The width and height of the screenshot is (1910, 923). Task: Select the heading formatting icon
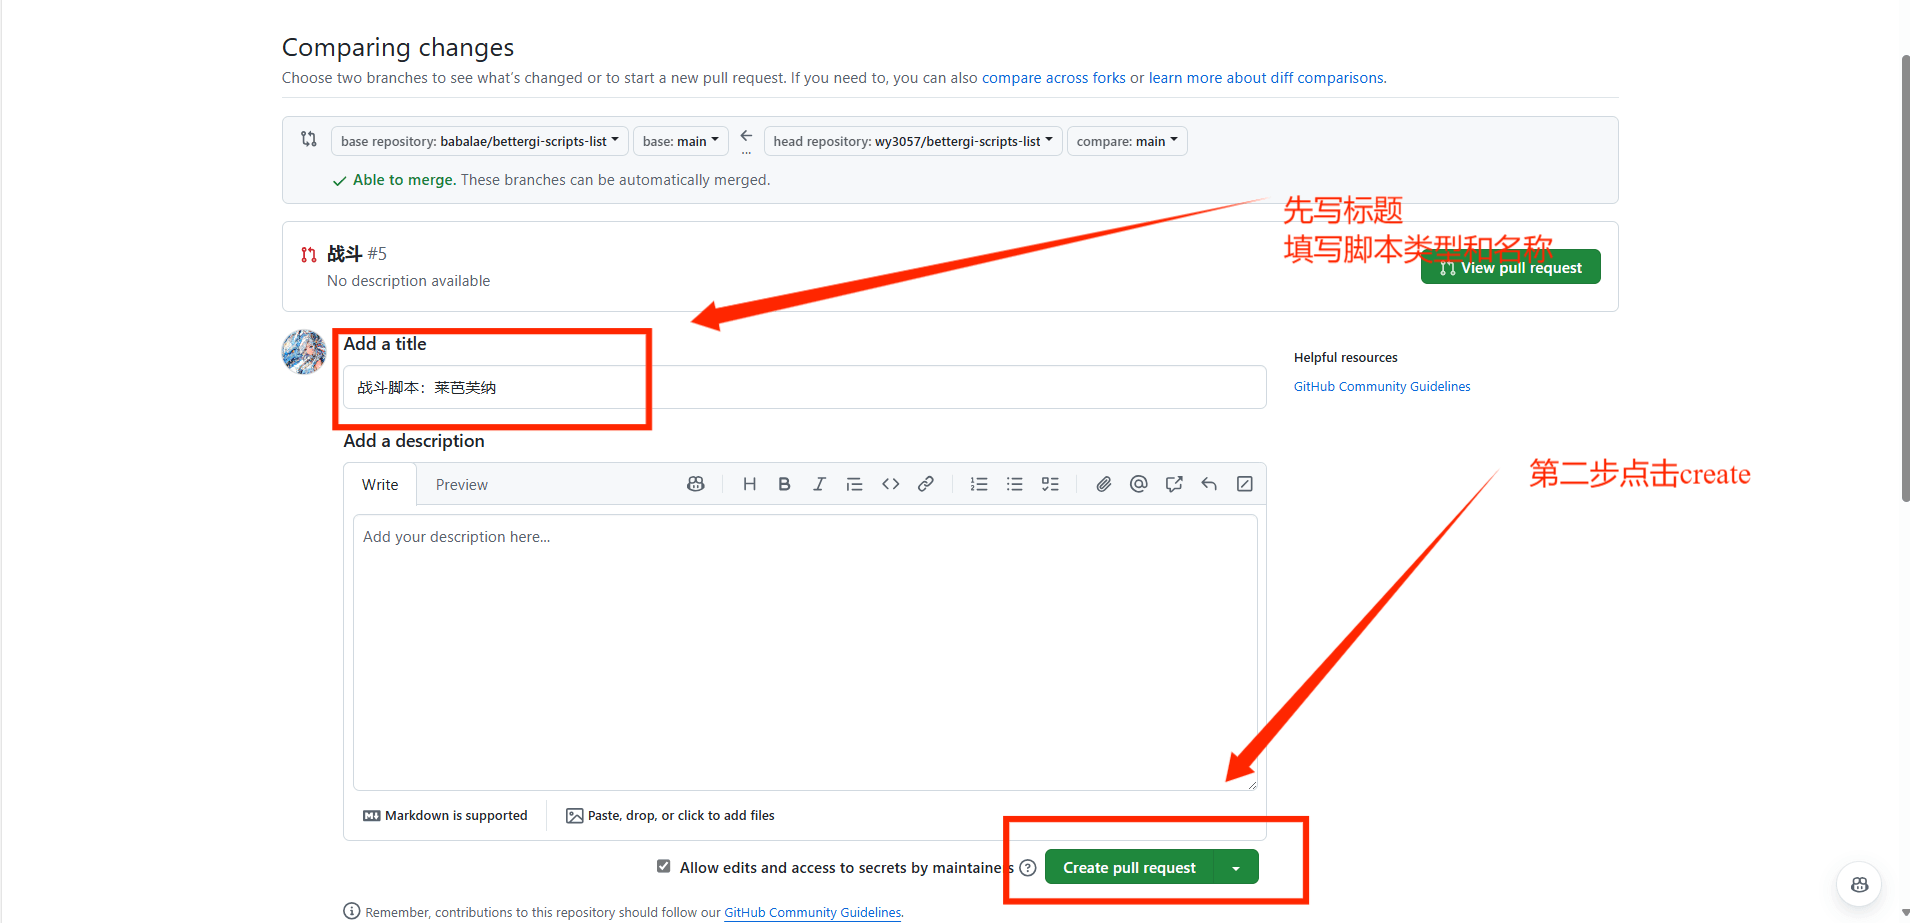(x=749, y=484)
